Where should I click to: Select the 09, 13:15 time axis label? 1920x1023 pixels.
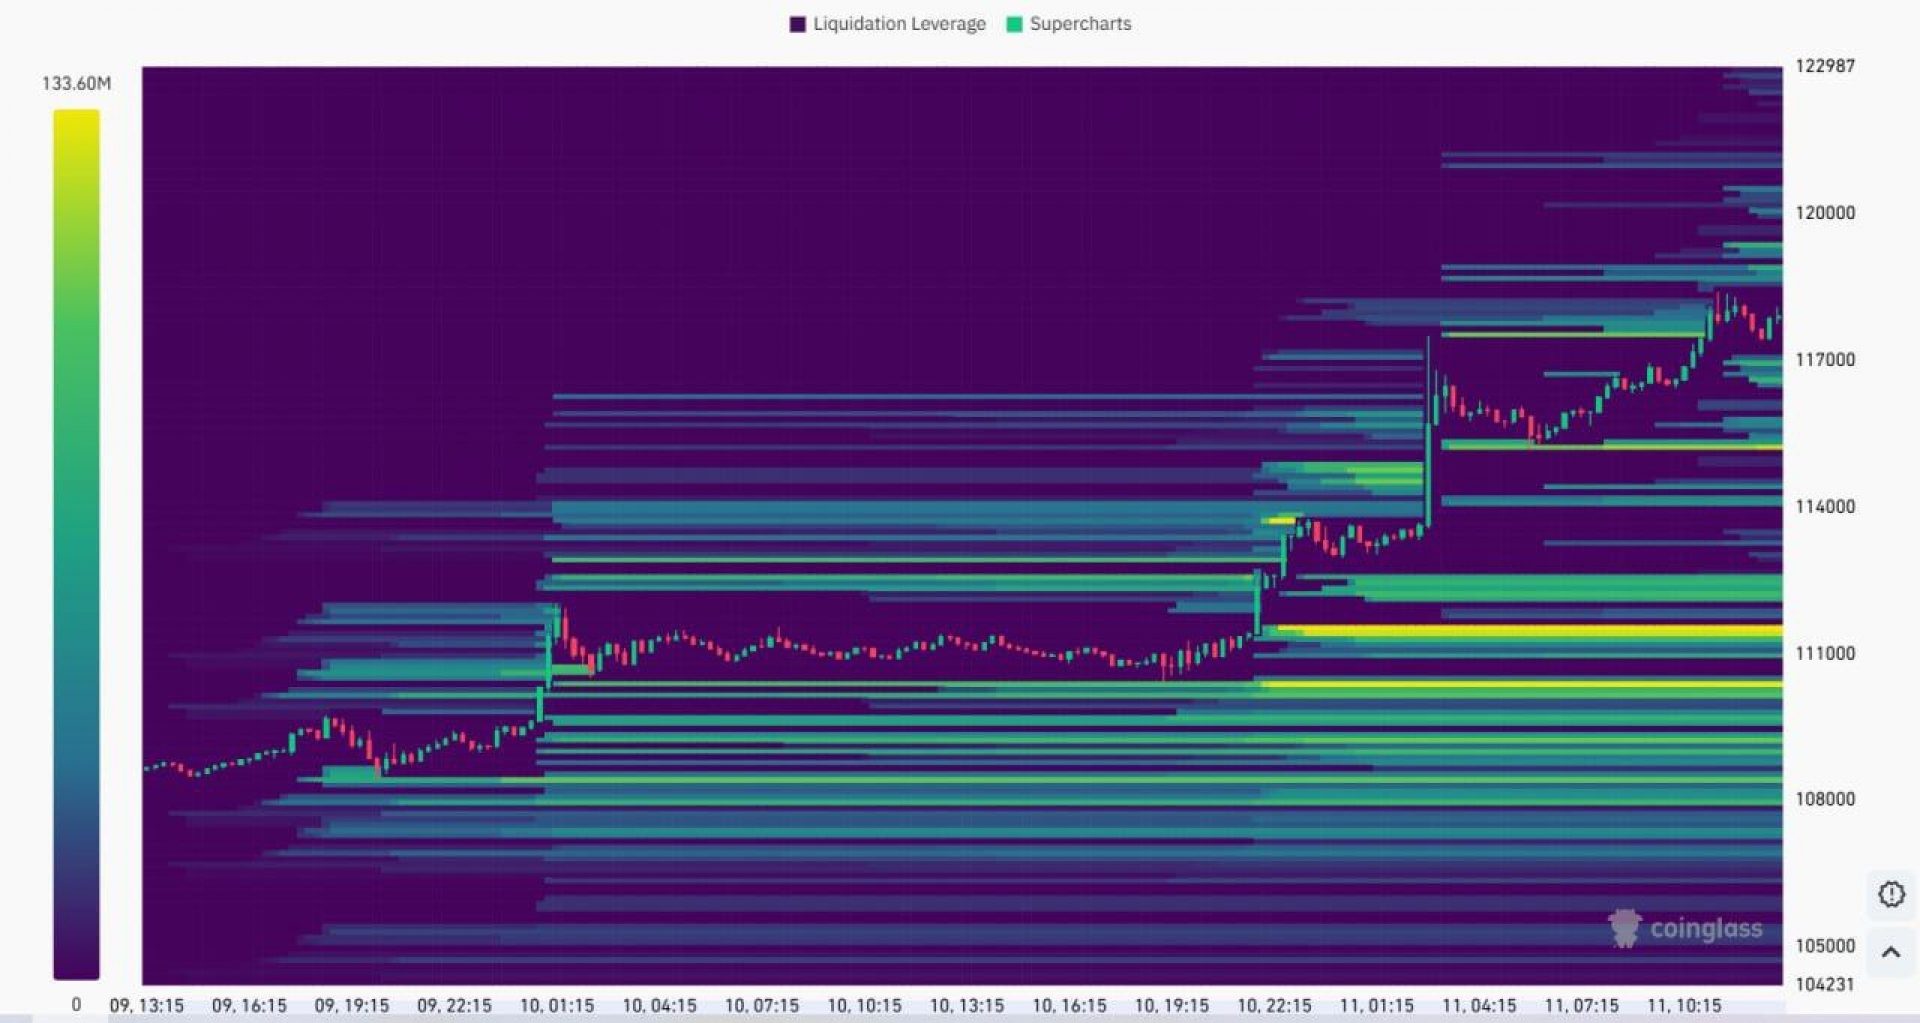pyautogui.click(x=147, y=1005)
